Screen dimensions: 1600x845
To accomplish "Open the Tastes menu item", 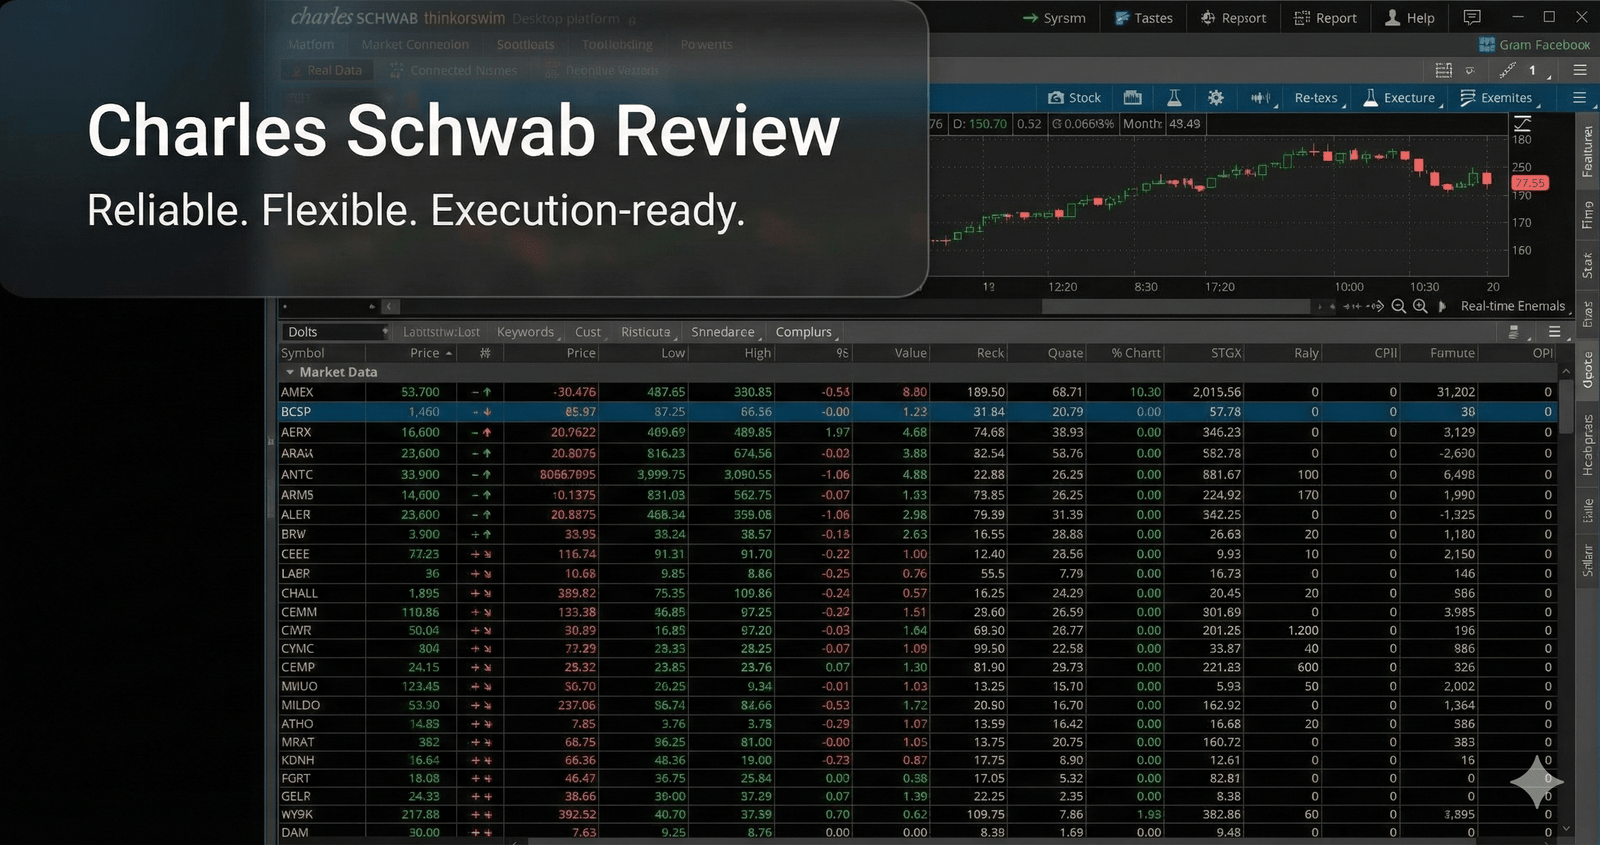I will click(x=1143, y=18).
